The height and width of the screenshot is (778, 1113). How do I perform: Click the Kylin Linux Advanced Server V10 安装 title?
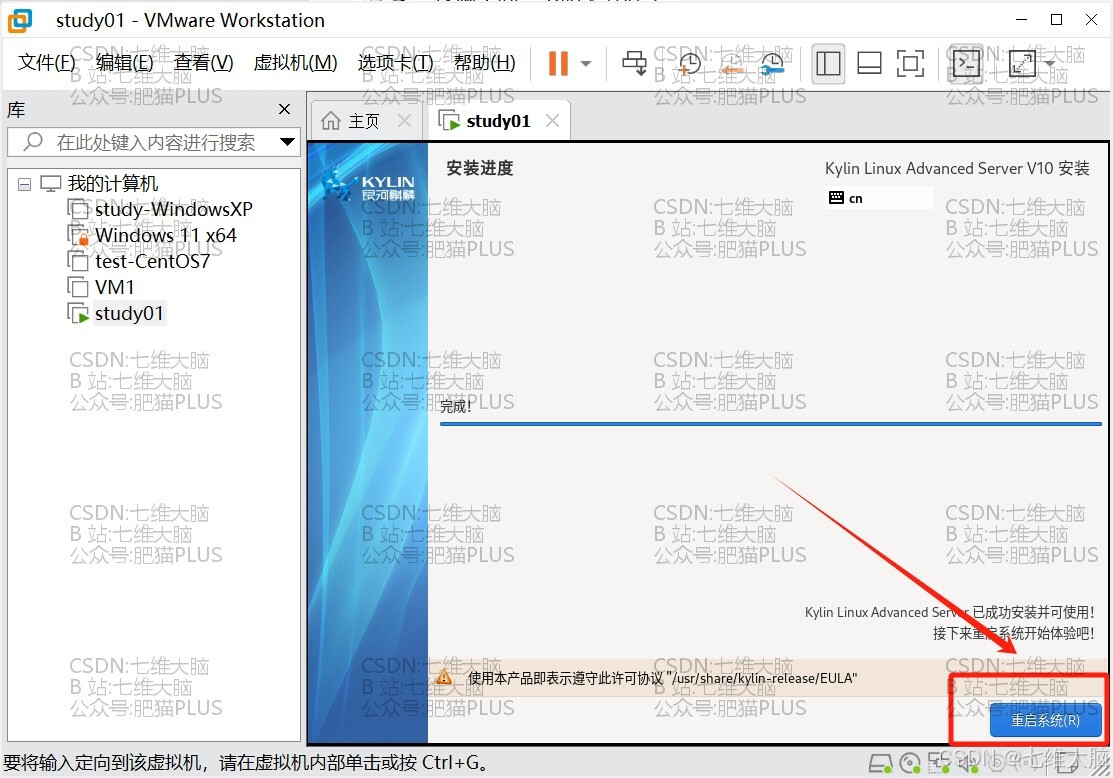click(957, 168)
